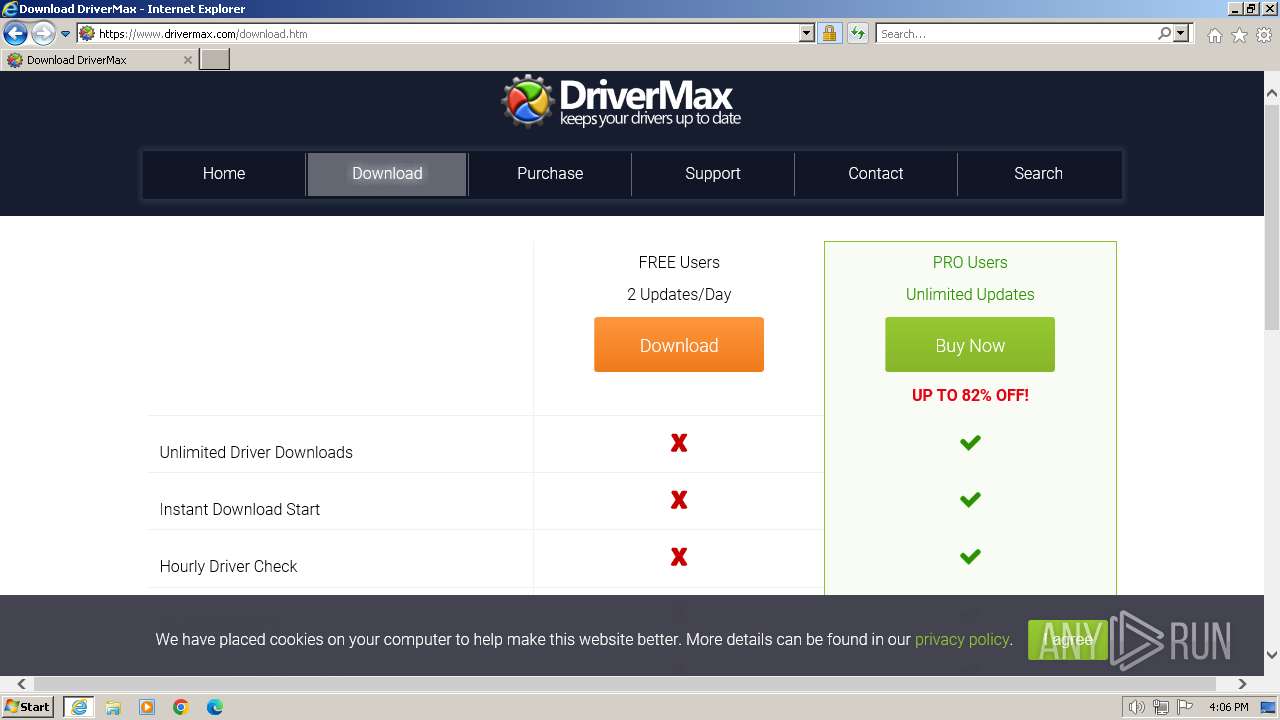Screen dimensions: 1280x720
Task: Close the Download DriverMax tab
Action: click(x=187, y=60)
